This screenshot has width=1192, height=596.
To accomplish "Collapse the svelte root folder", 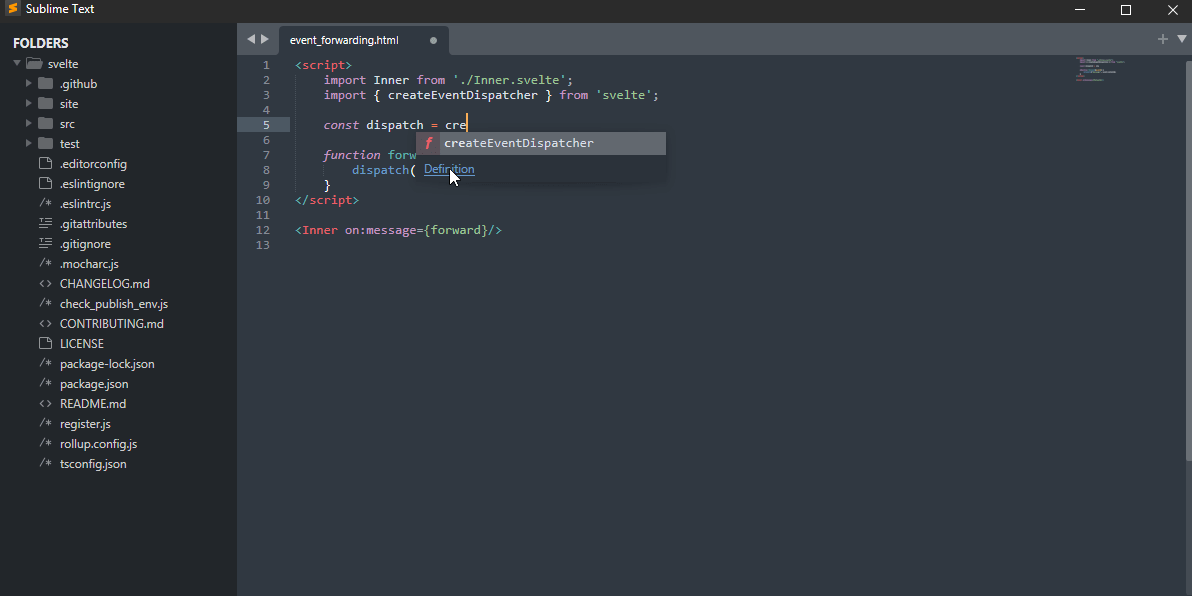I will [17, 64].
